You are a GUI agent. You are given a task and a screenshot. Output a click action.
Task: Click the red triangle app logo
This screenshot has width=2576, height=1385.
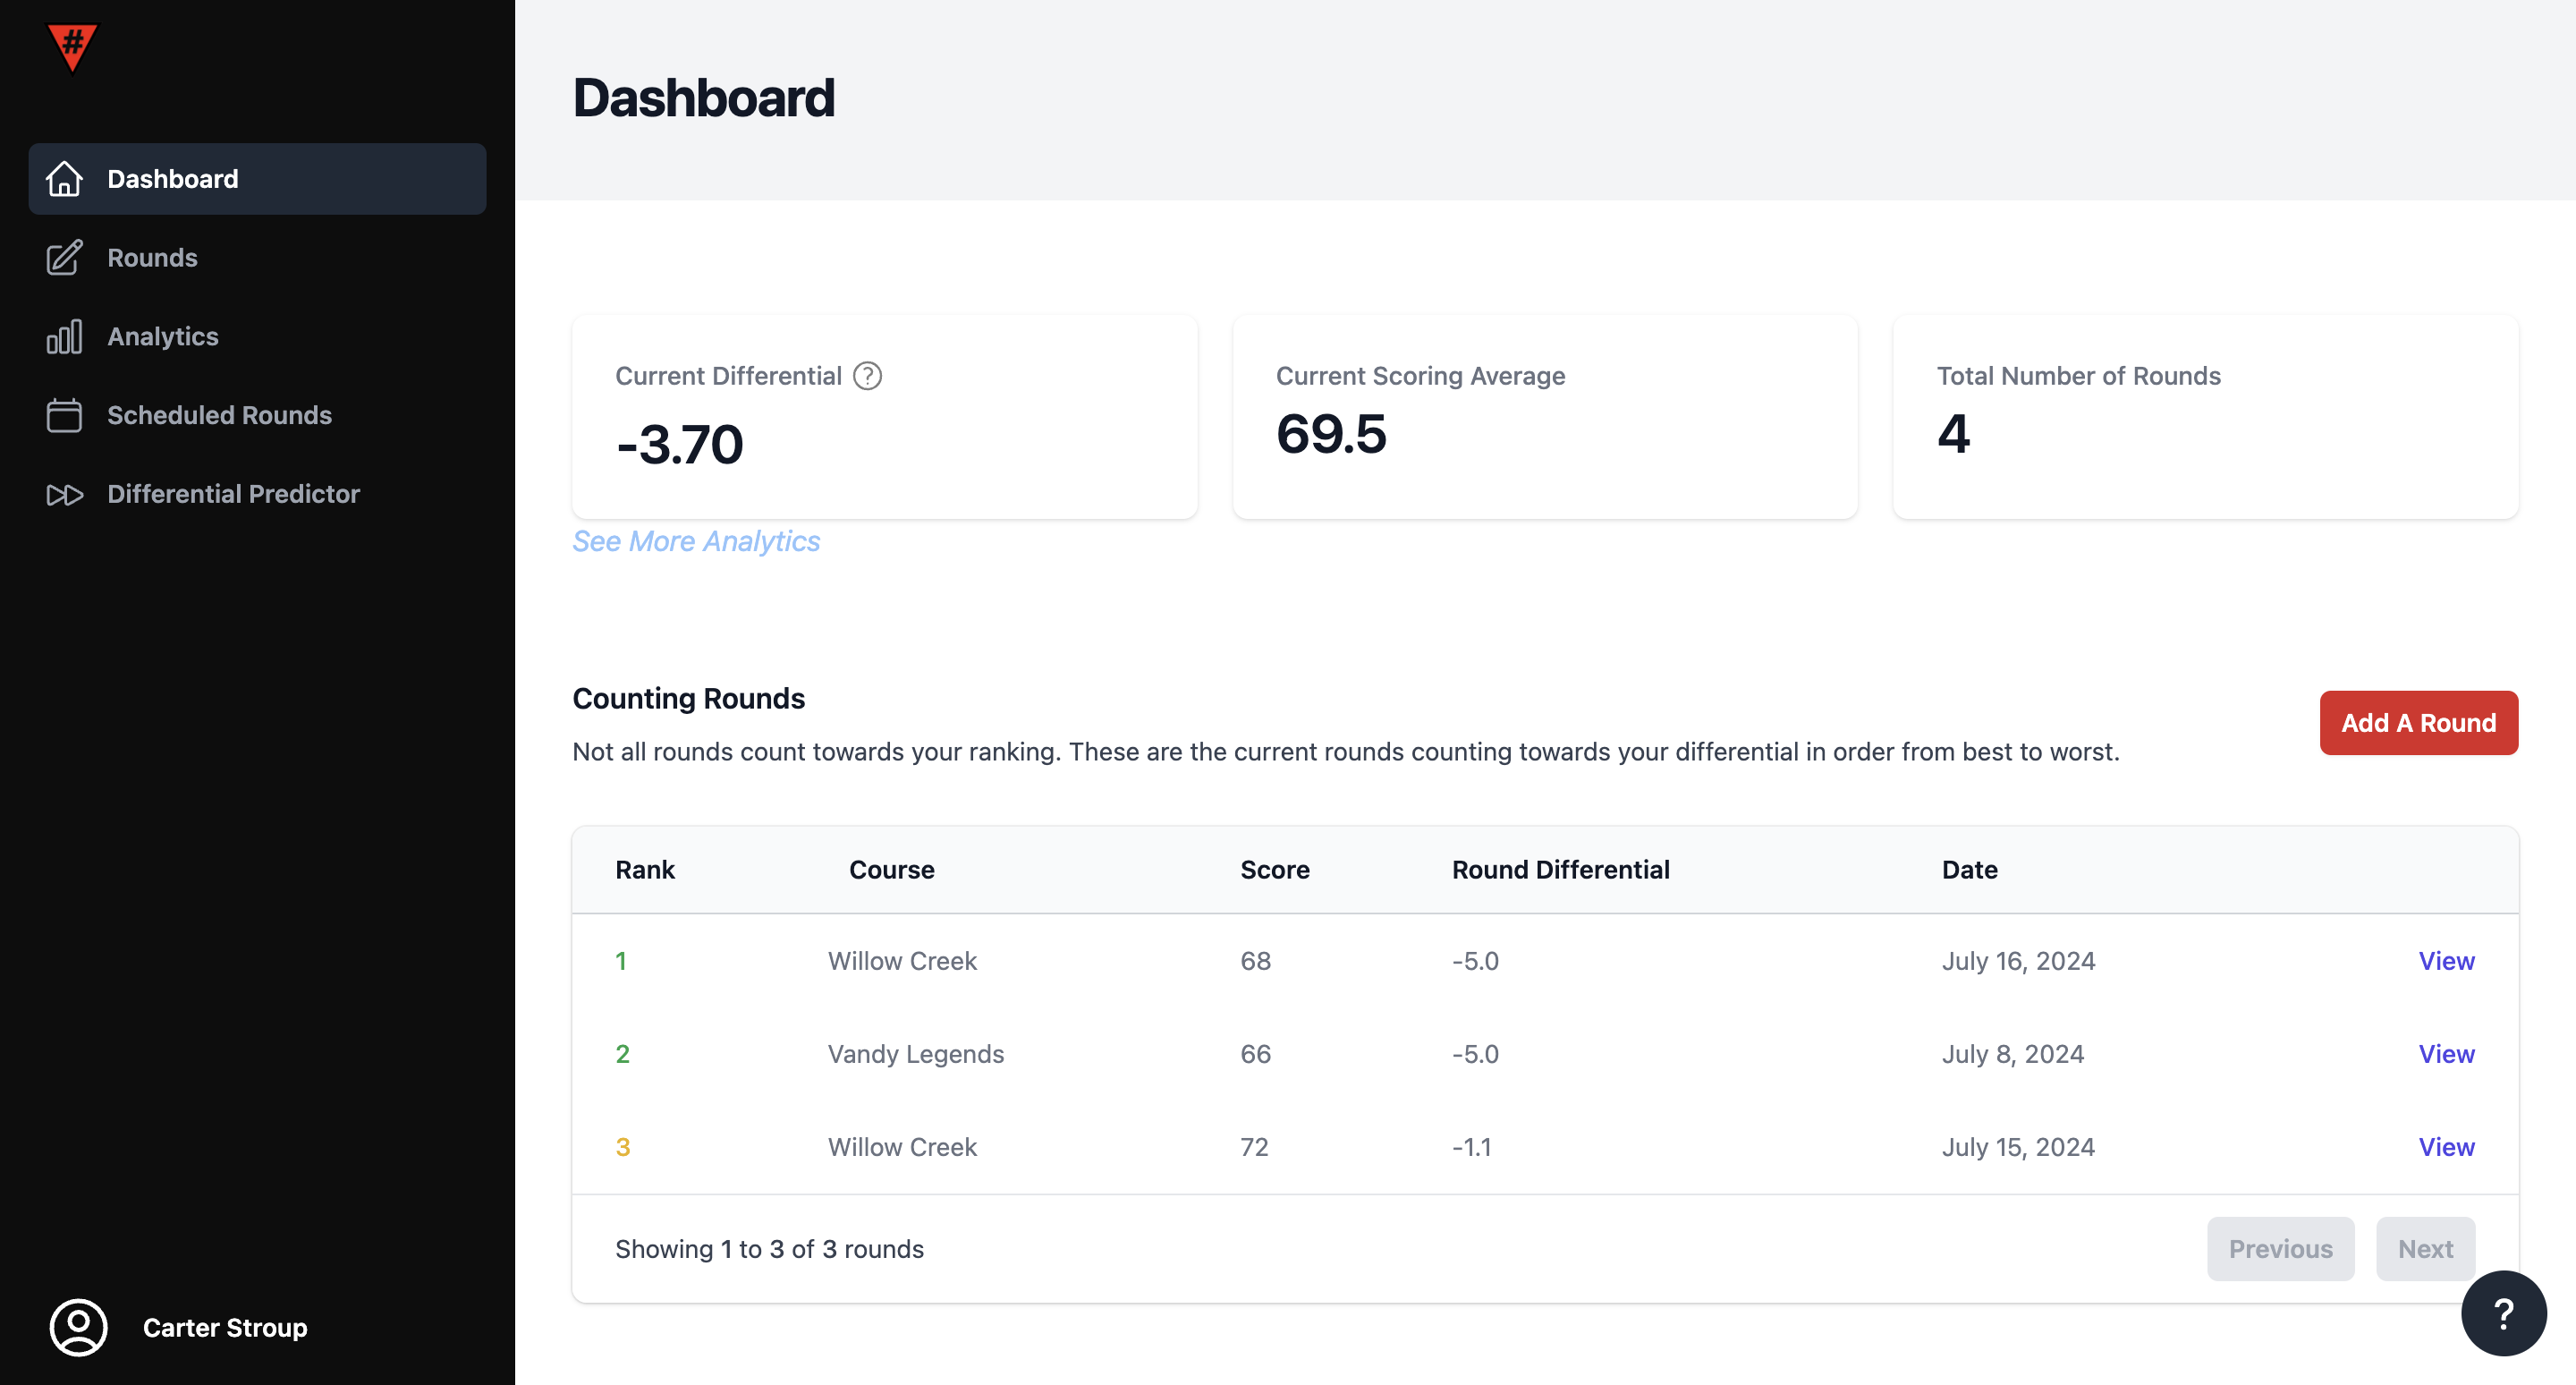pyautogui.click(x=72, y=46)
